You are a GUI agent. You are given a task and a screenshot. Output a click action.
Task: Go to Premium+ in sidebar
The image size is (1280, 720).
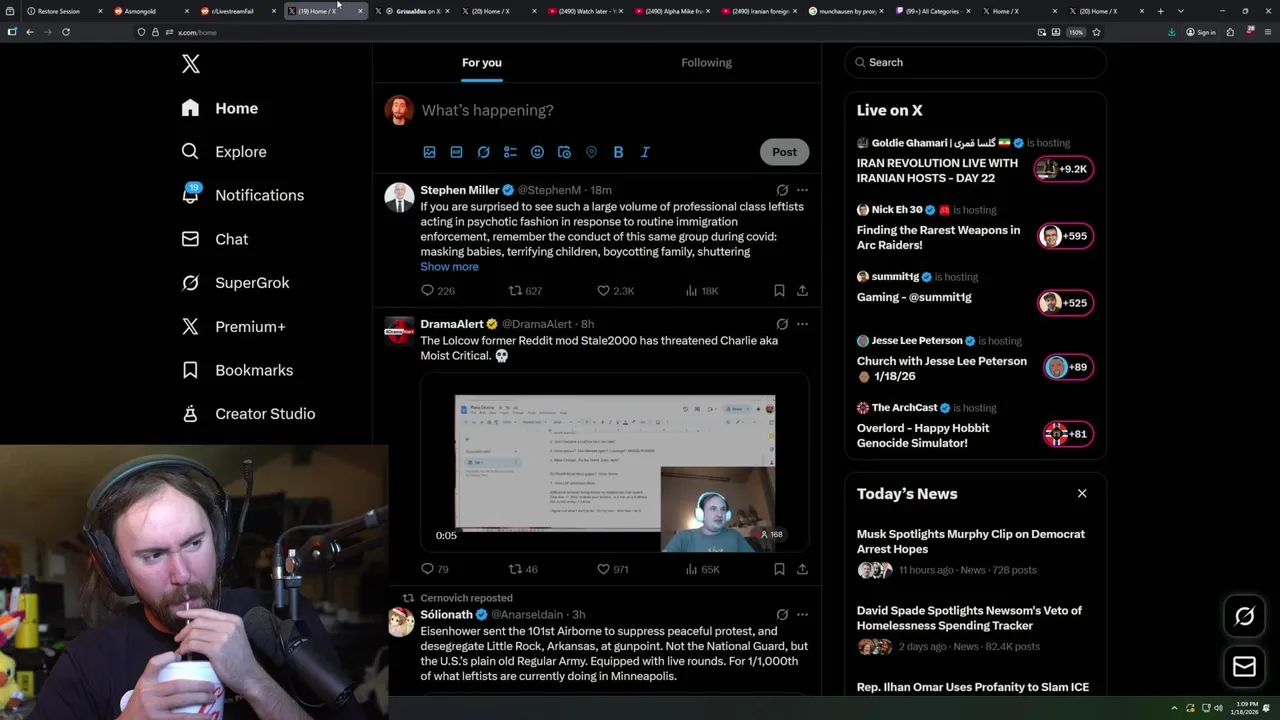(x=233, y=326)
